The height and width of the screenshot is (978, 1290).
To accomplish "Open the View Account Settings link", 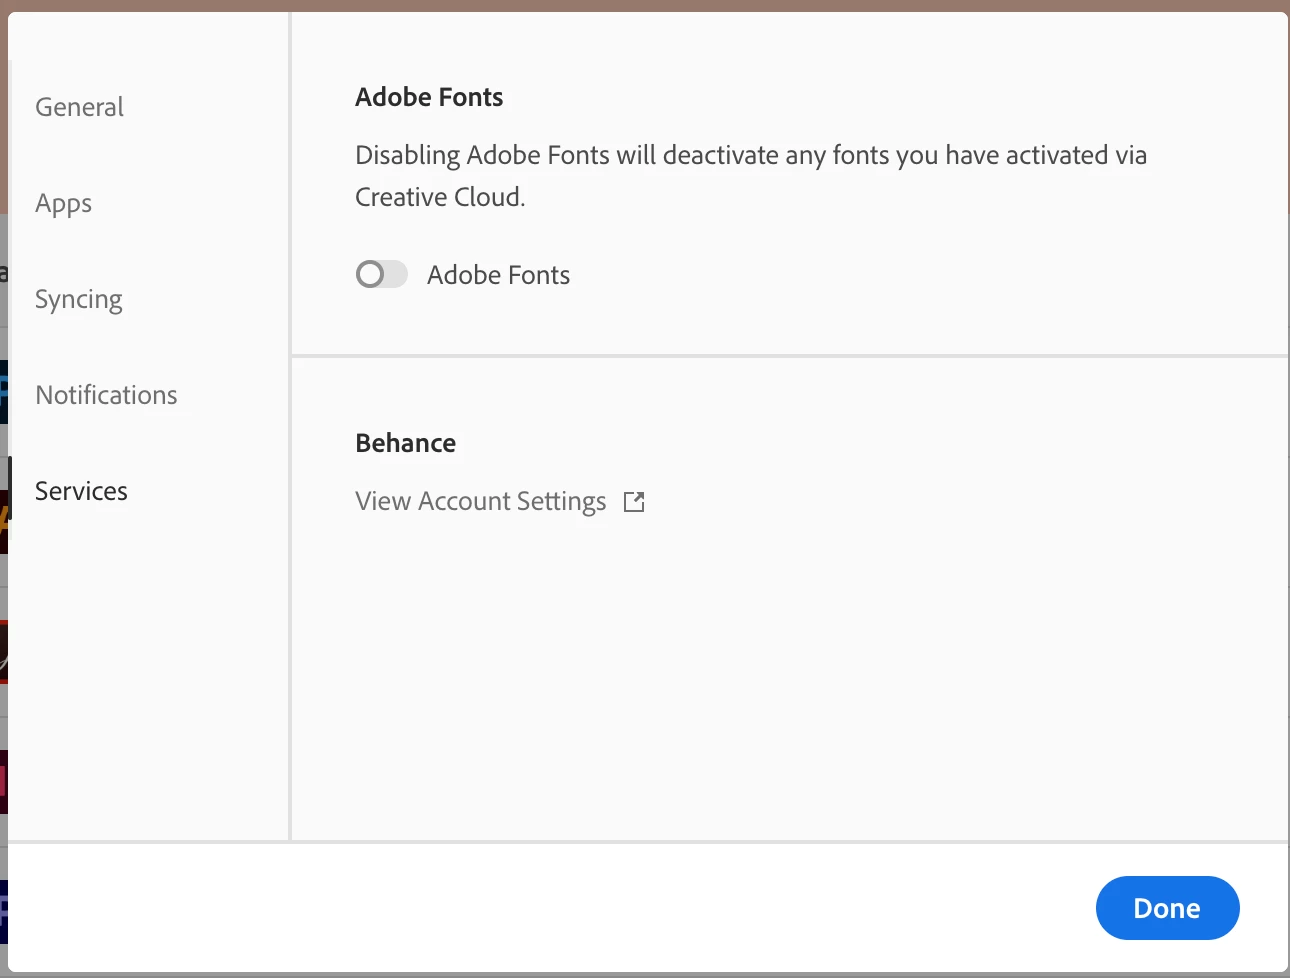I will click(480, 501).
